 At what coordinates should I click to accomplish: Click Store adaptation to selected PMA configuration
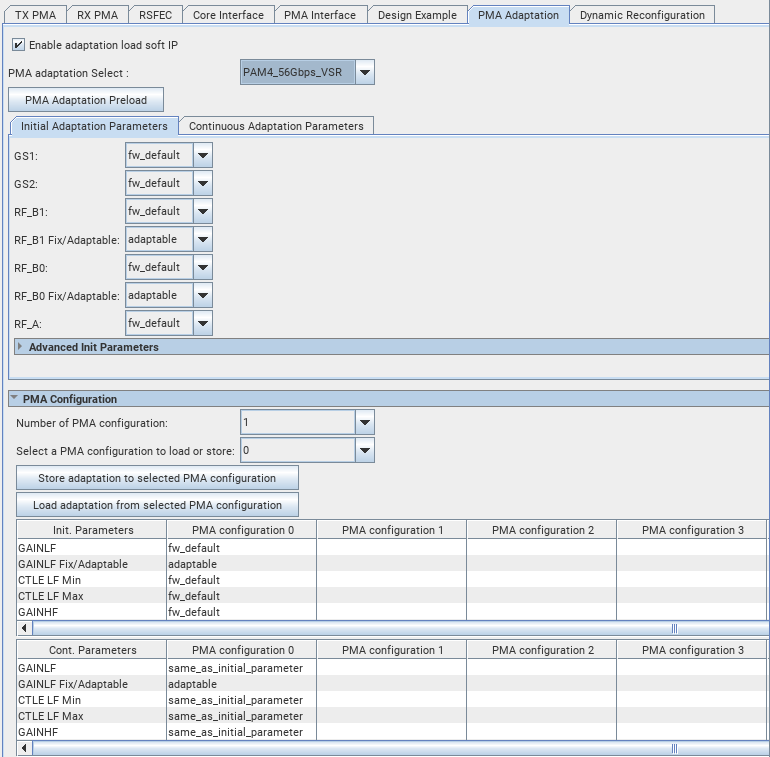(x=157, y=478)
